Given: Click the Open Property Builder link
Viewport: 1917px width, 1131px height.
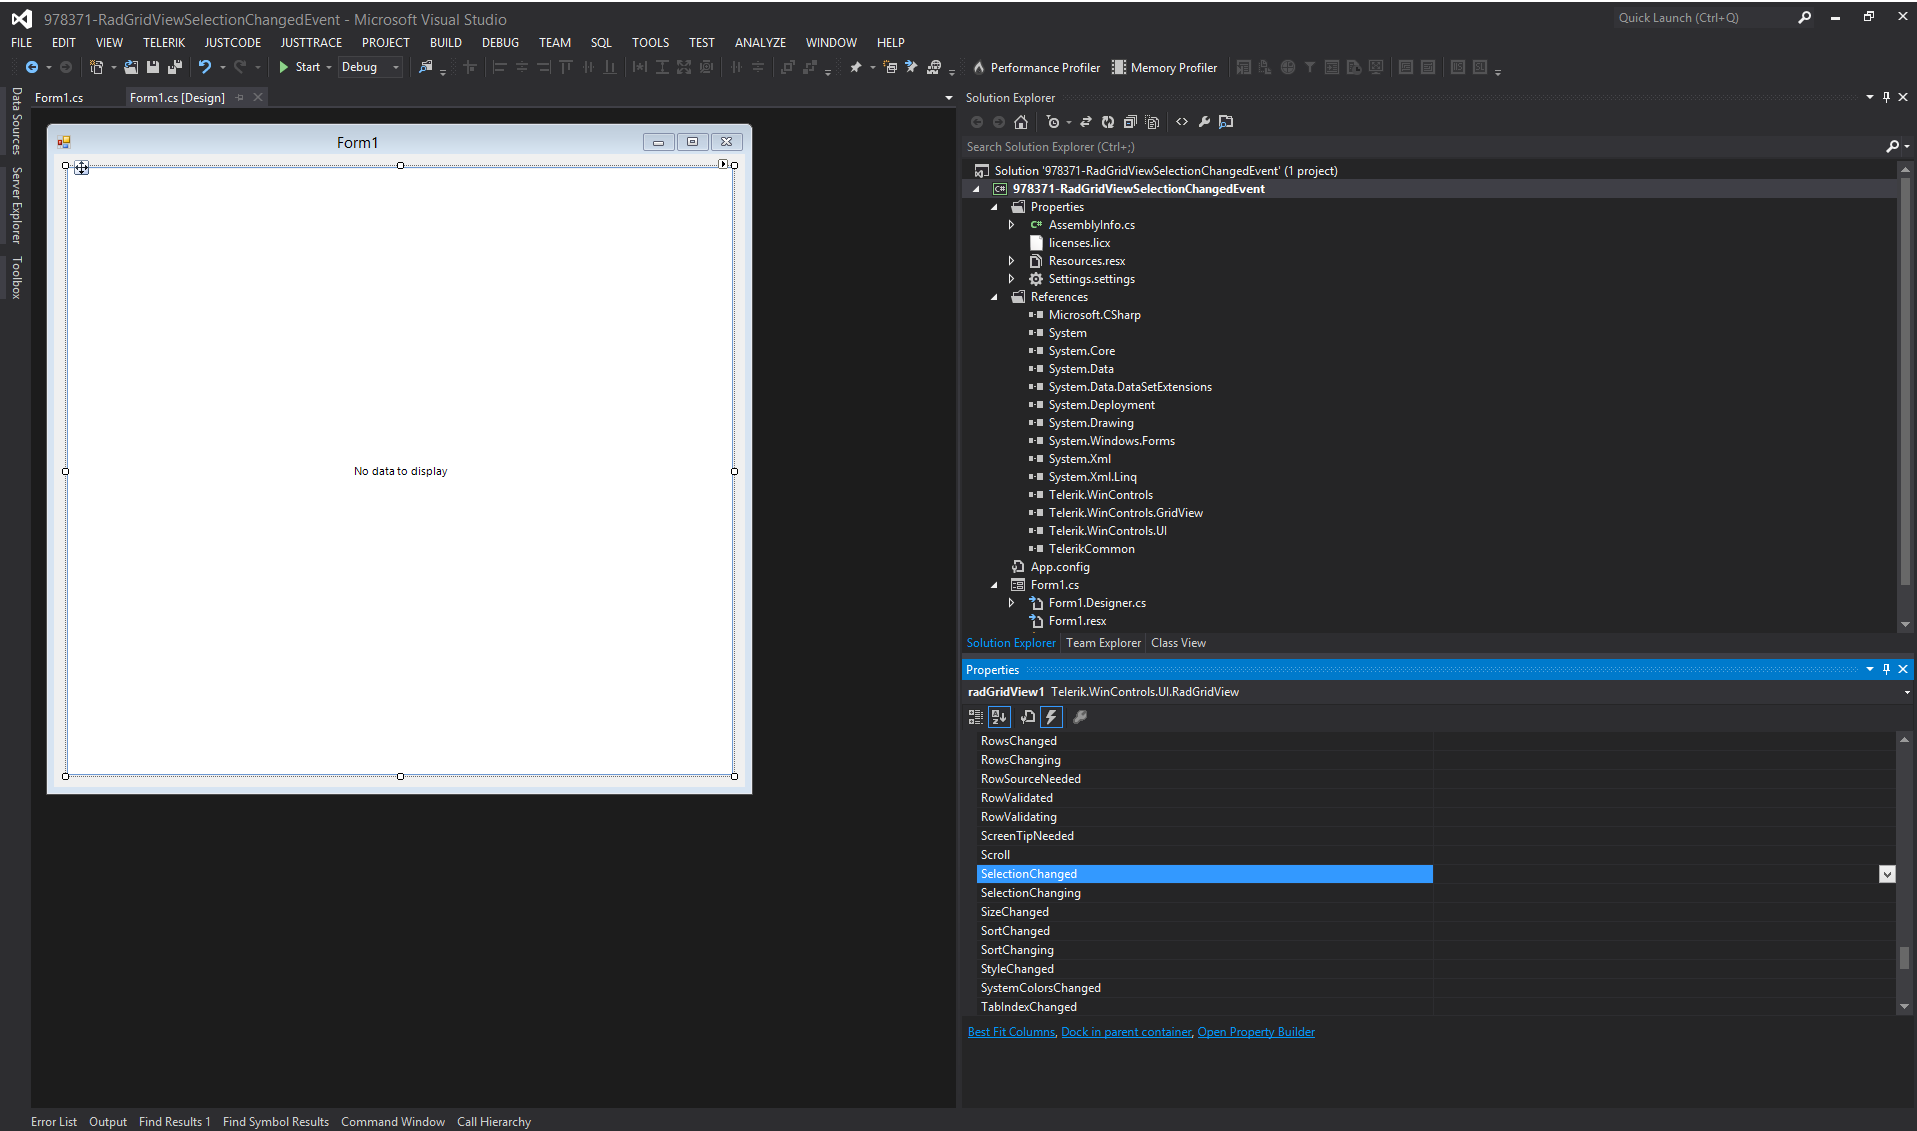Looking at the screenshot, I should tap(1255, 1032).
